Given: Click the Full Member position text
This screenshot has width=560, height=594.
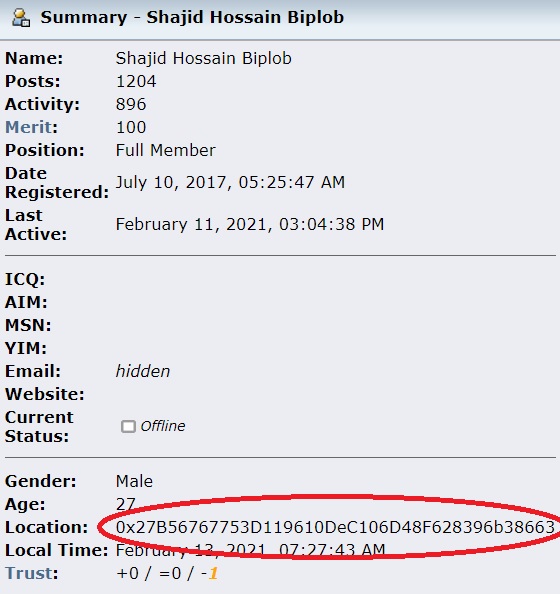Looking at the screenshot, I should (166, 150).
